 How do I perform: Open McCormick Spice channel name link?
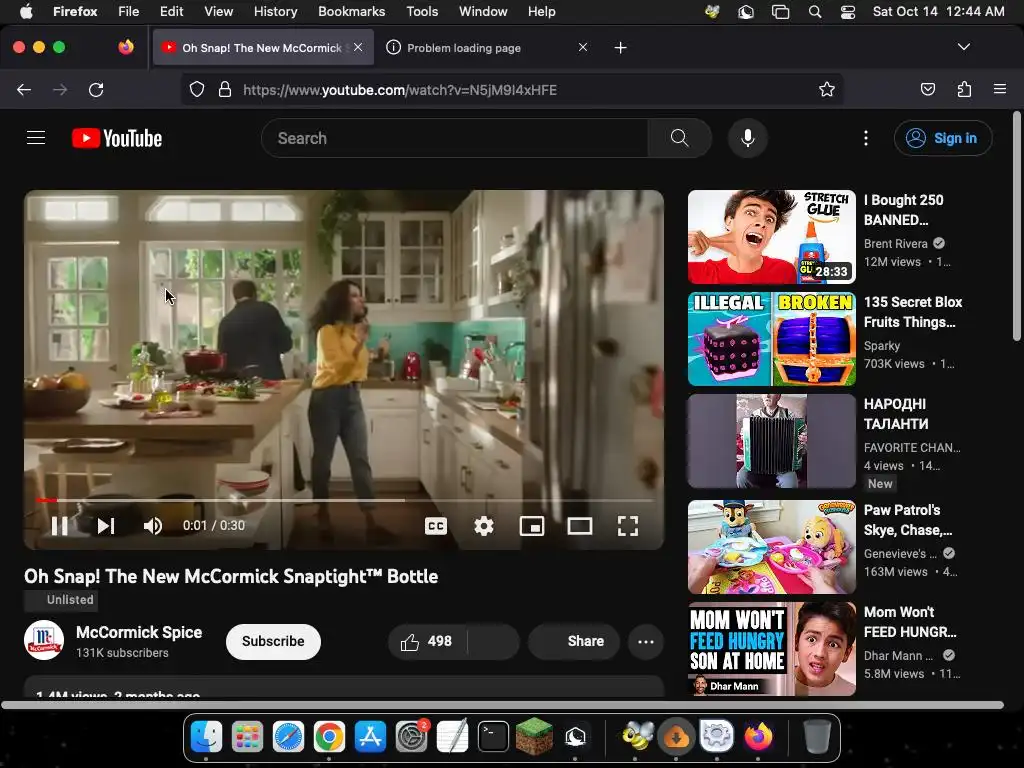(x=139, y=632)
